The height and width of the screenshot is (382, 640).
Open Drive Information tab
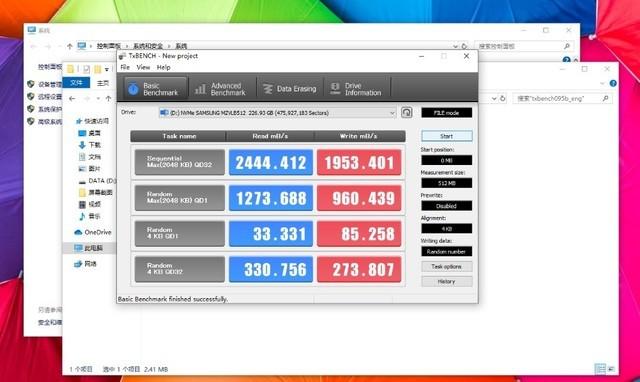pos(357,89)
